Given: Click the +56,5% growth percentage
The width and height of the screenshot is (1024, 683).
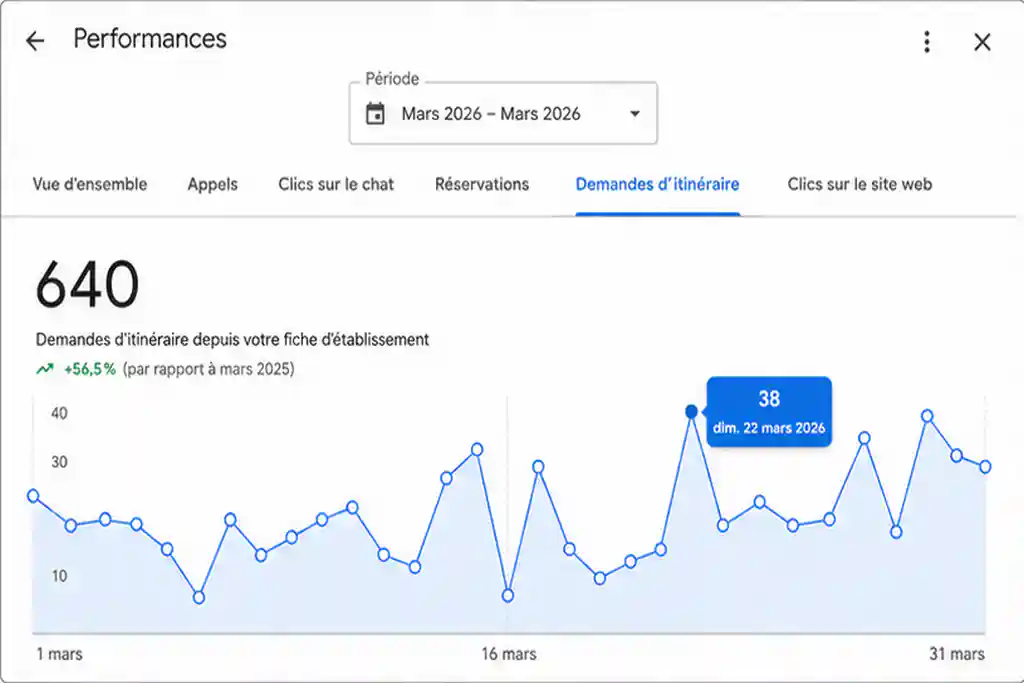Looking at the screenshot, I should click(90, 369).
